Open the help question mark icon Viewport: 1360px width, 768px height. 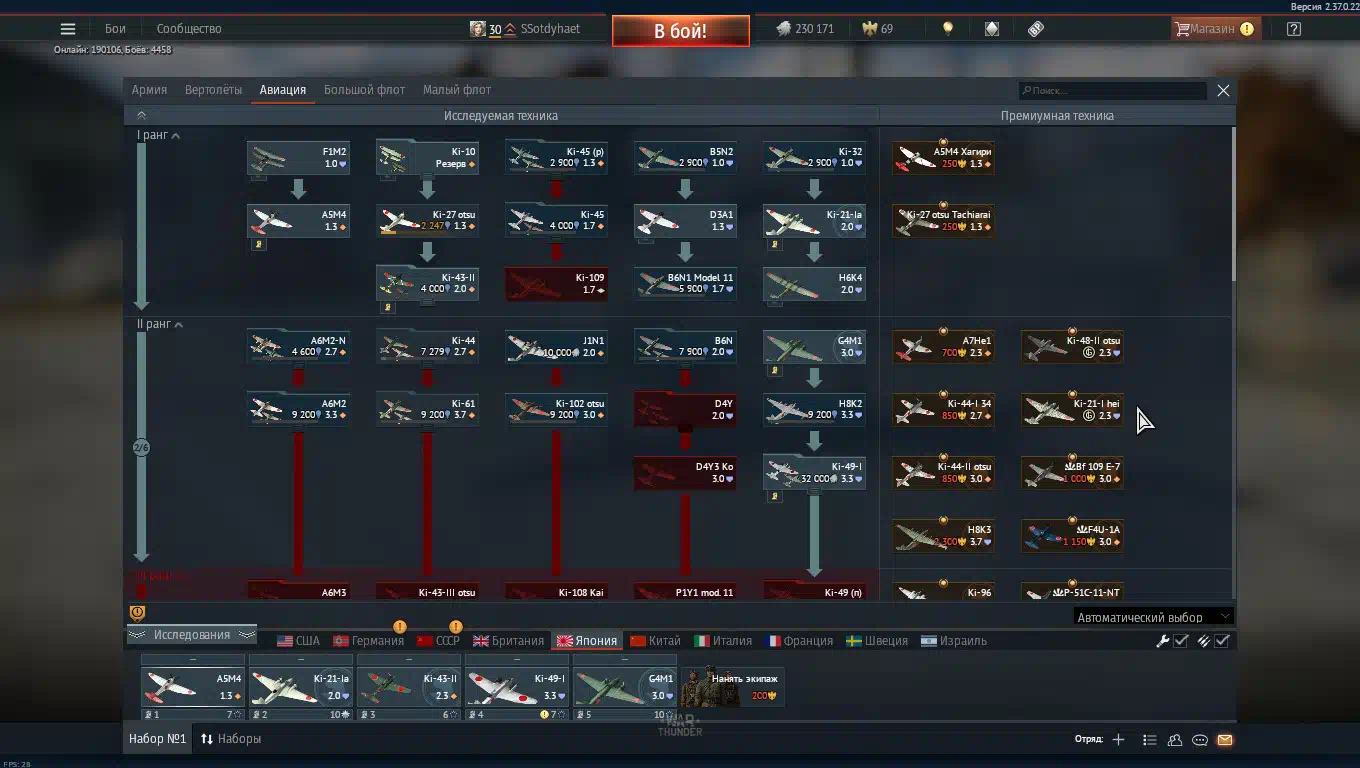[x=1294, y=29]
